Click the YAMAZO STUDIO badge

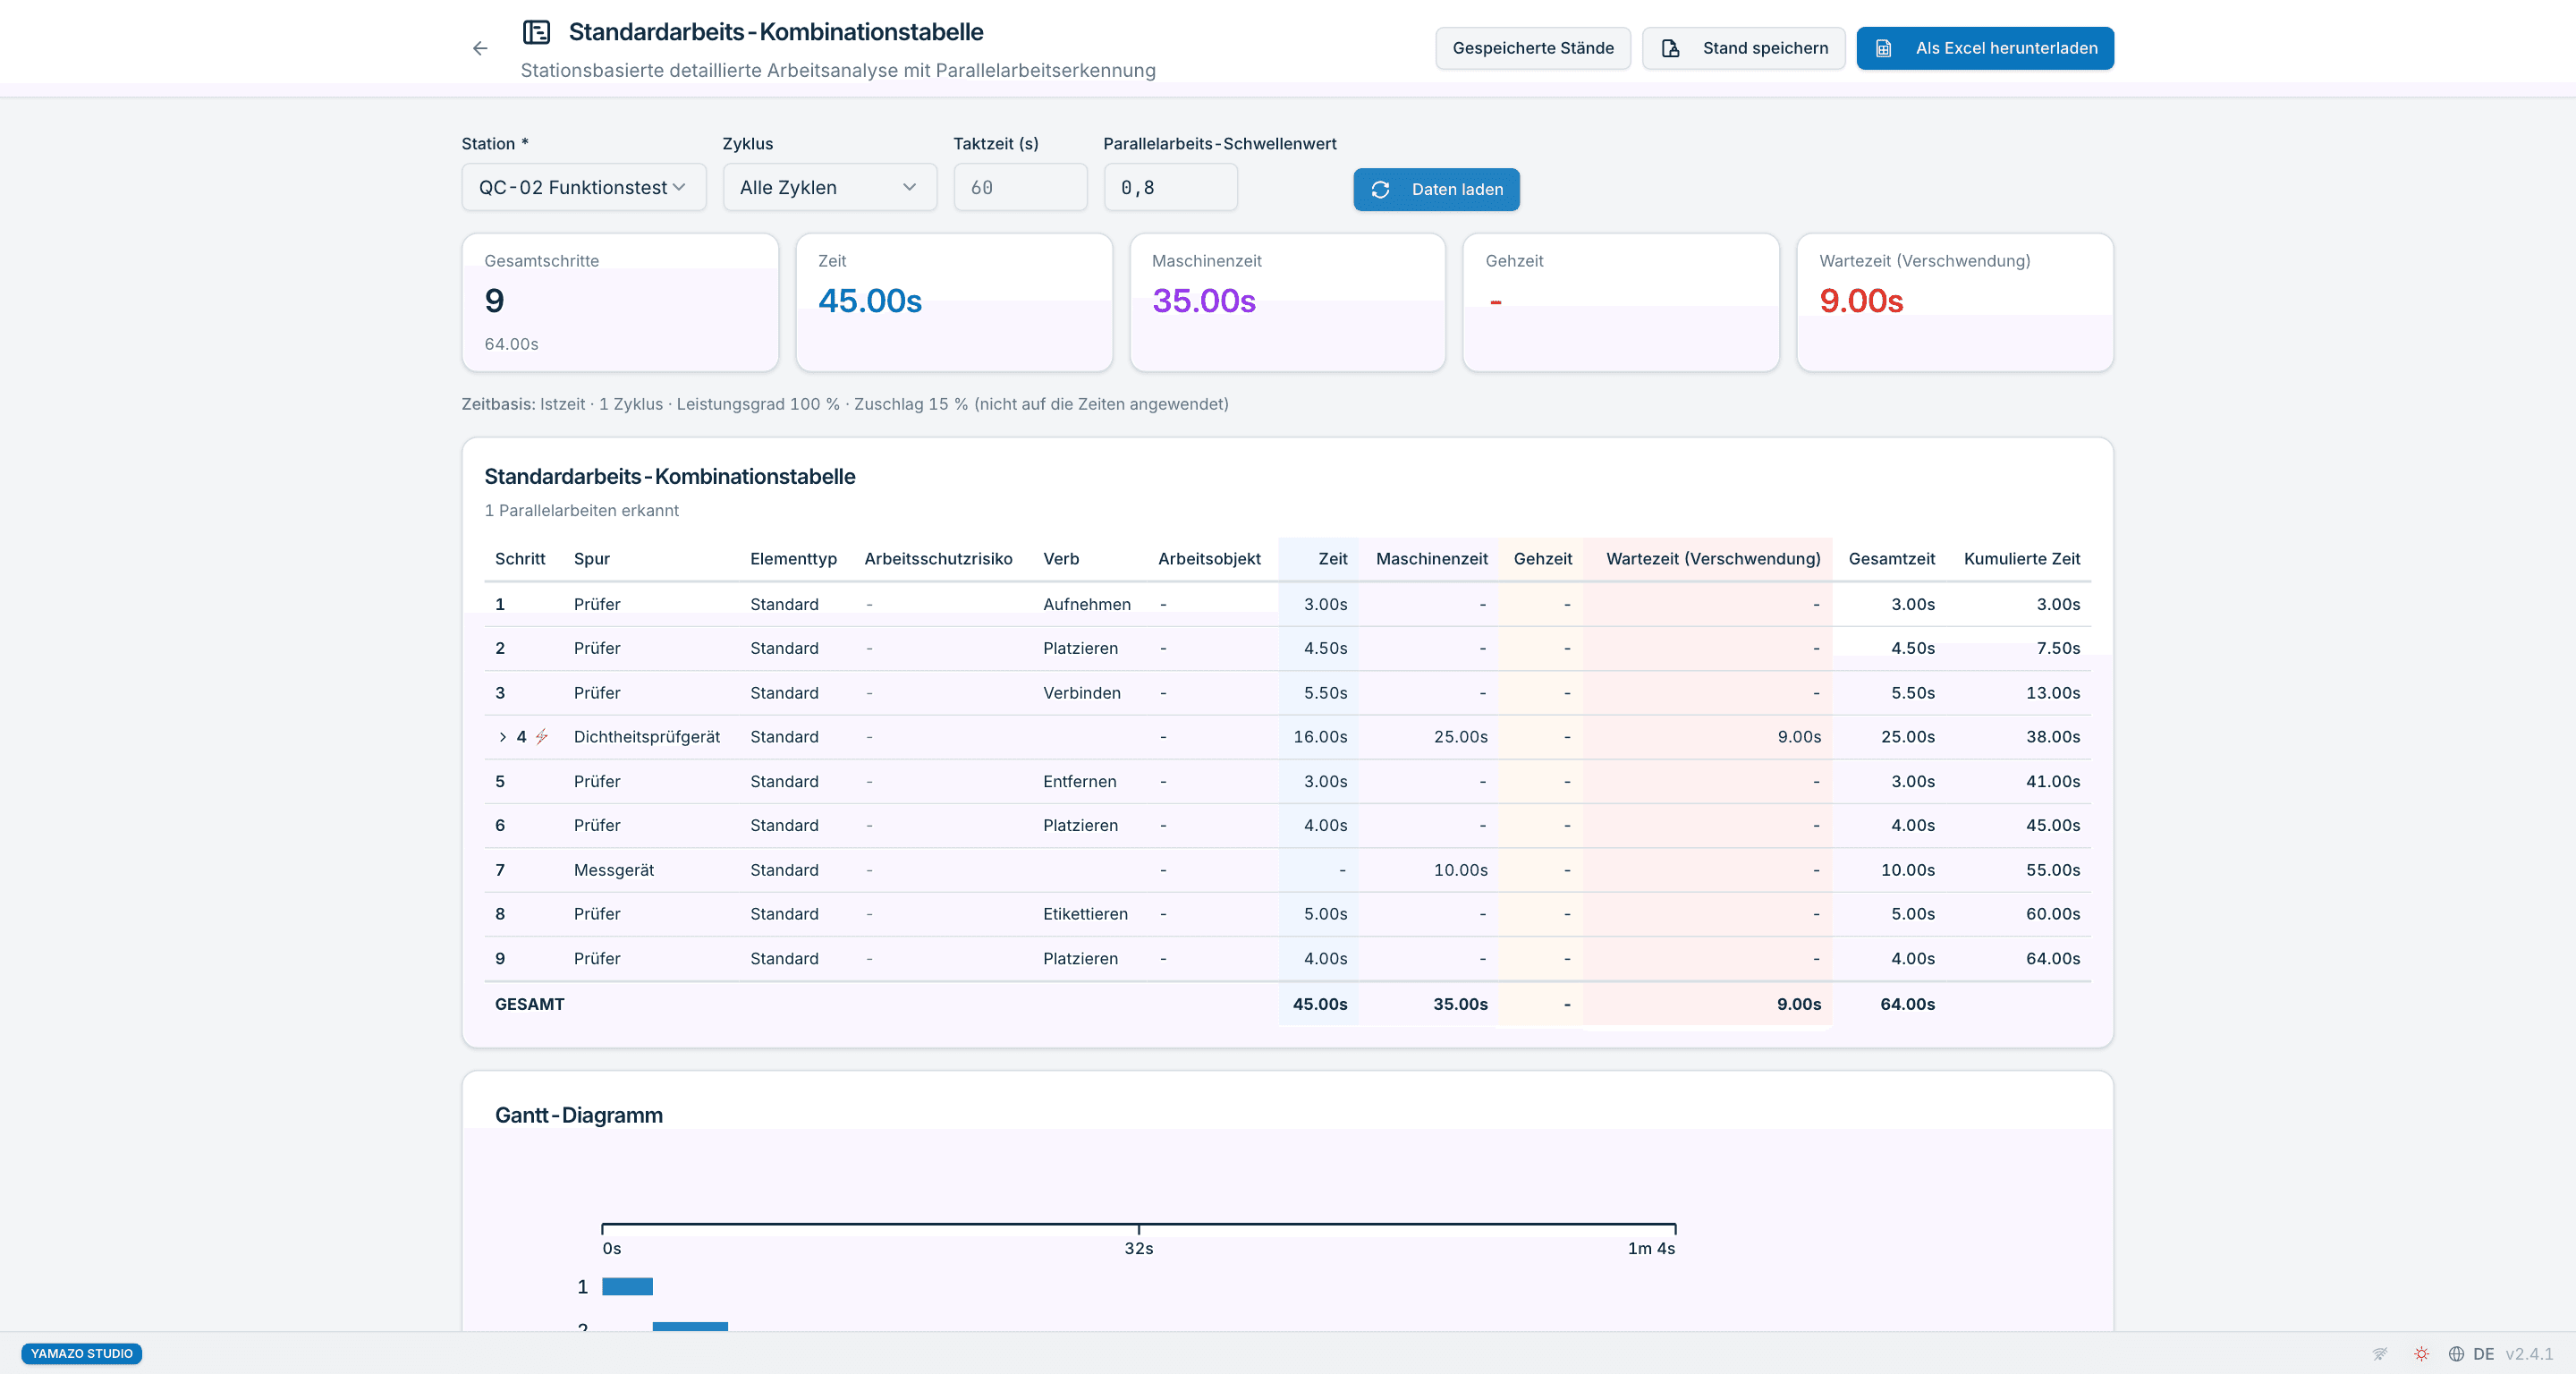pos(82,1353)
